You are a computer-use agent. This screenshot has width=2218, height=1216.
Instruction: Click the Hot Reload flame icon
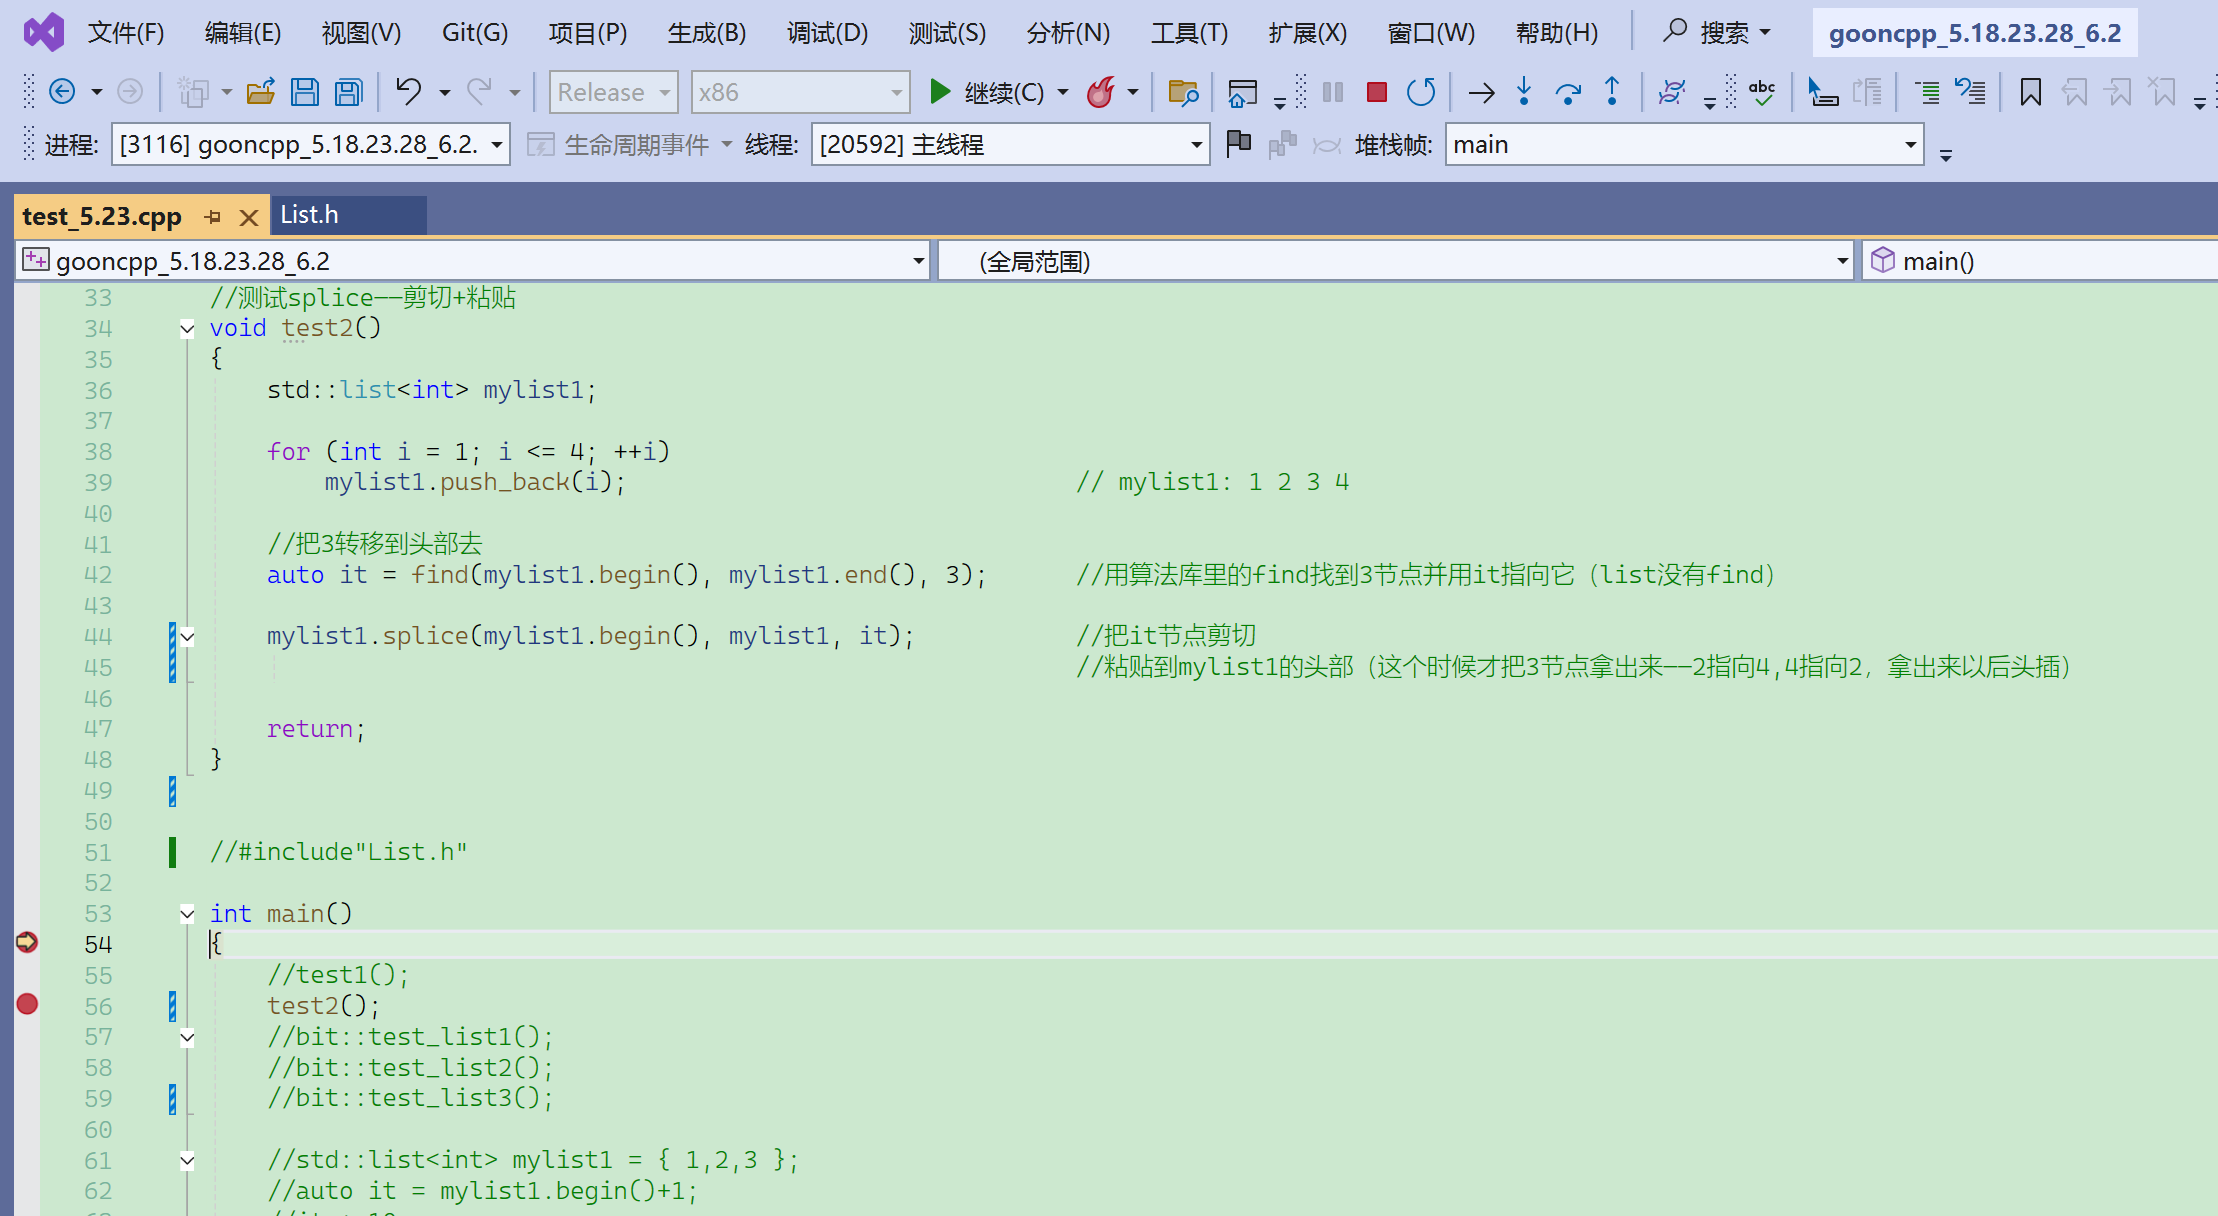(x=1101, y=93)
